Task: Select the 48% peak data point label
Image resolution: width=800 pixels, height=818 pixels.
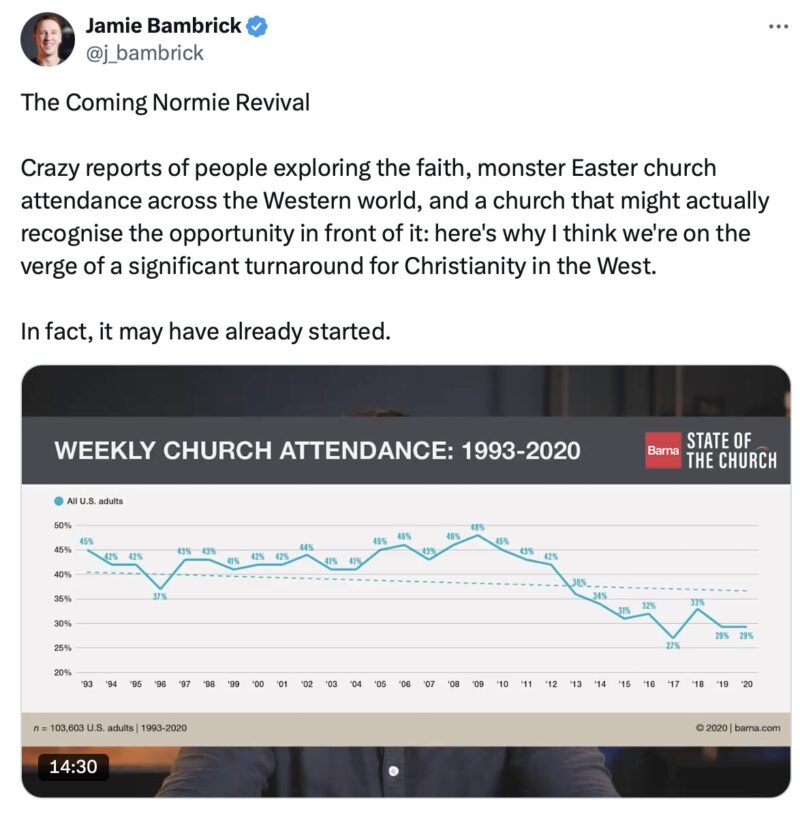Action: click(478, 527)
